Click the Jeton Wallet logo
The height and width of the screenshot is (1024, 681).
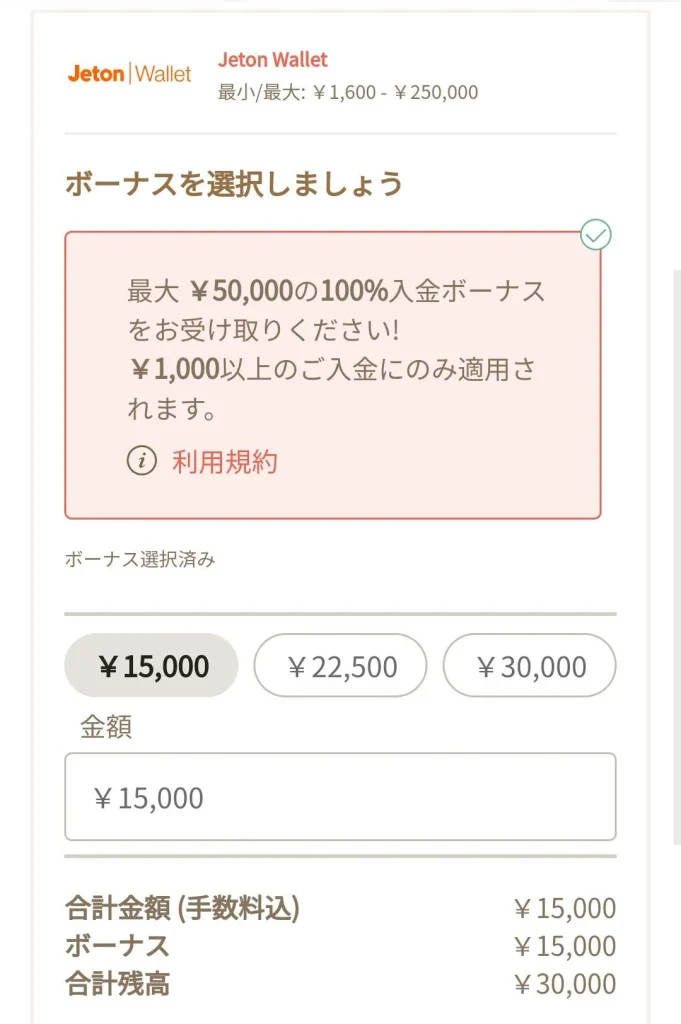130,74
